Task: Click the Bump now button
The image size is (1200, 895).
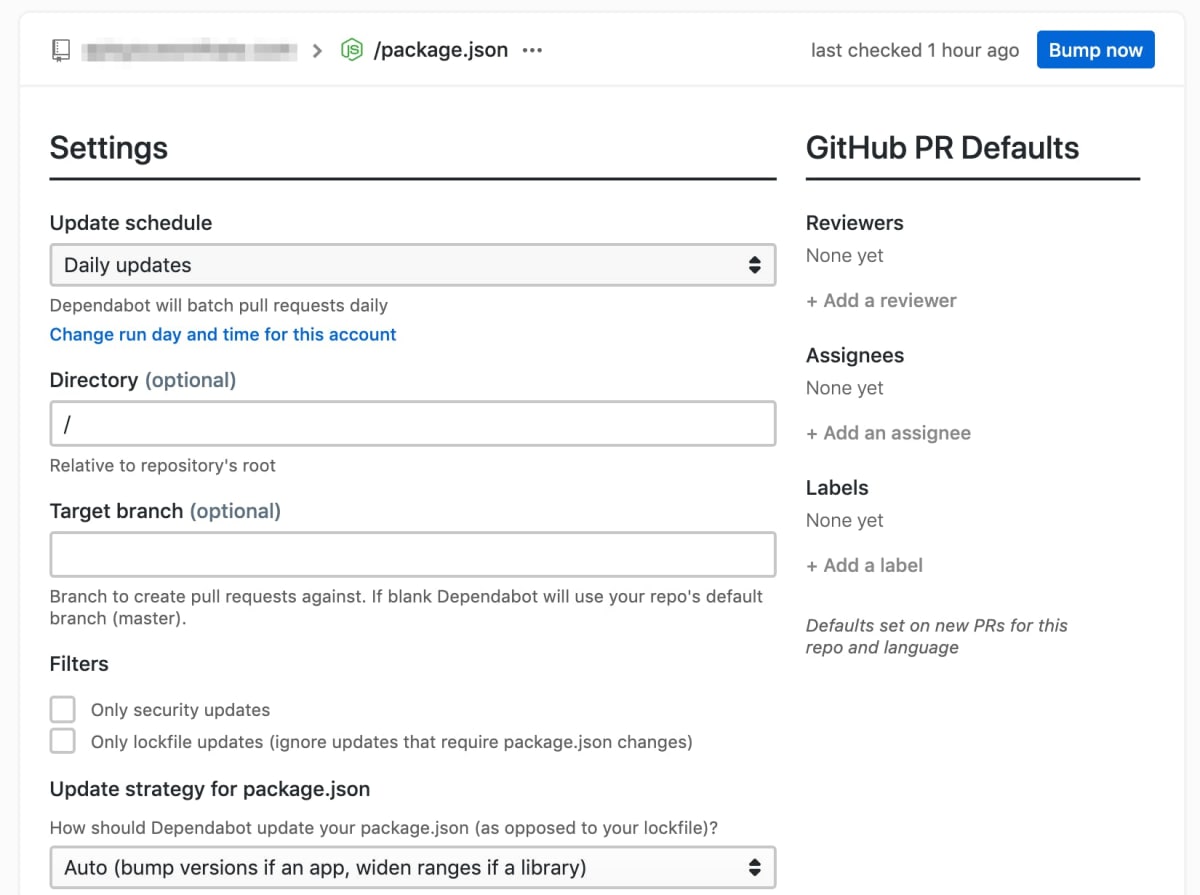Action: (1095, 49)
